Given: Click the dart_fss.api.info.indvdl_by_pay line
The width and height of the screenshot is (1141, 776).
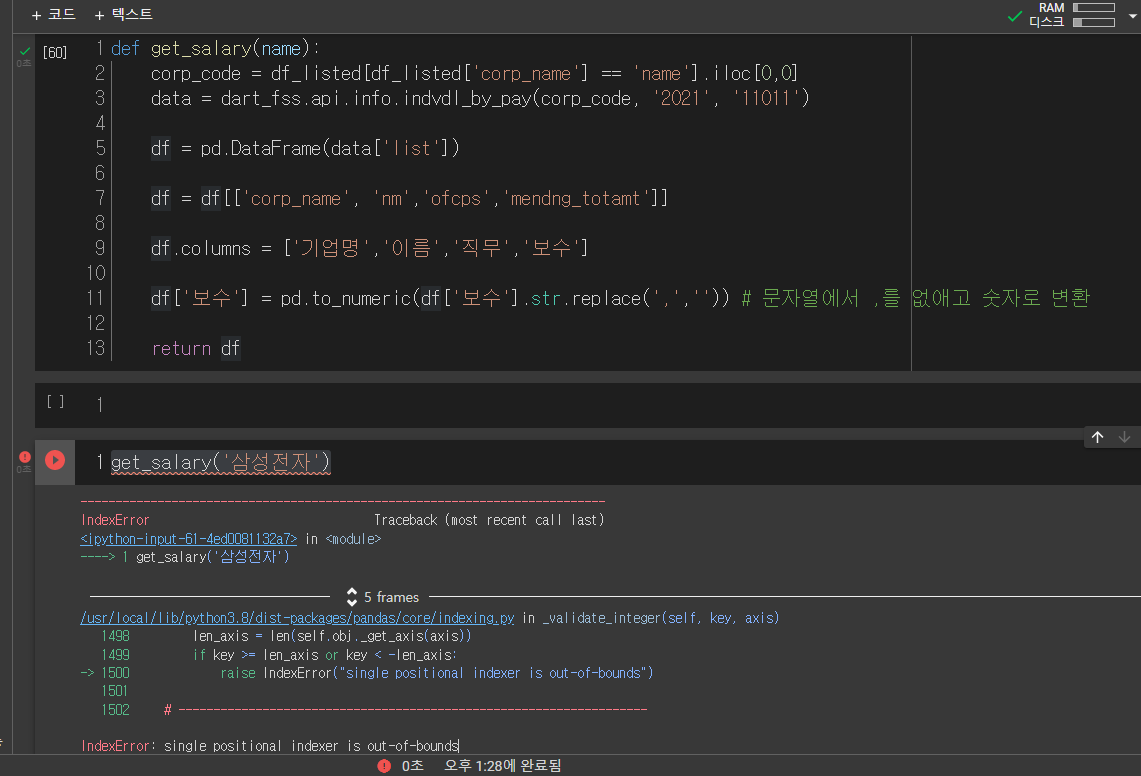Looking at the screenshot, I should tap(480, 98).
